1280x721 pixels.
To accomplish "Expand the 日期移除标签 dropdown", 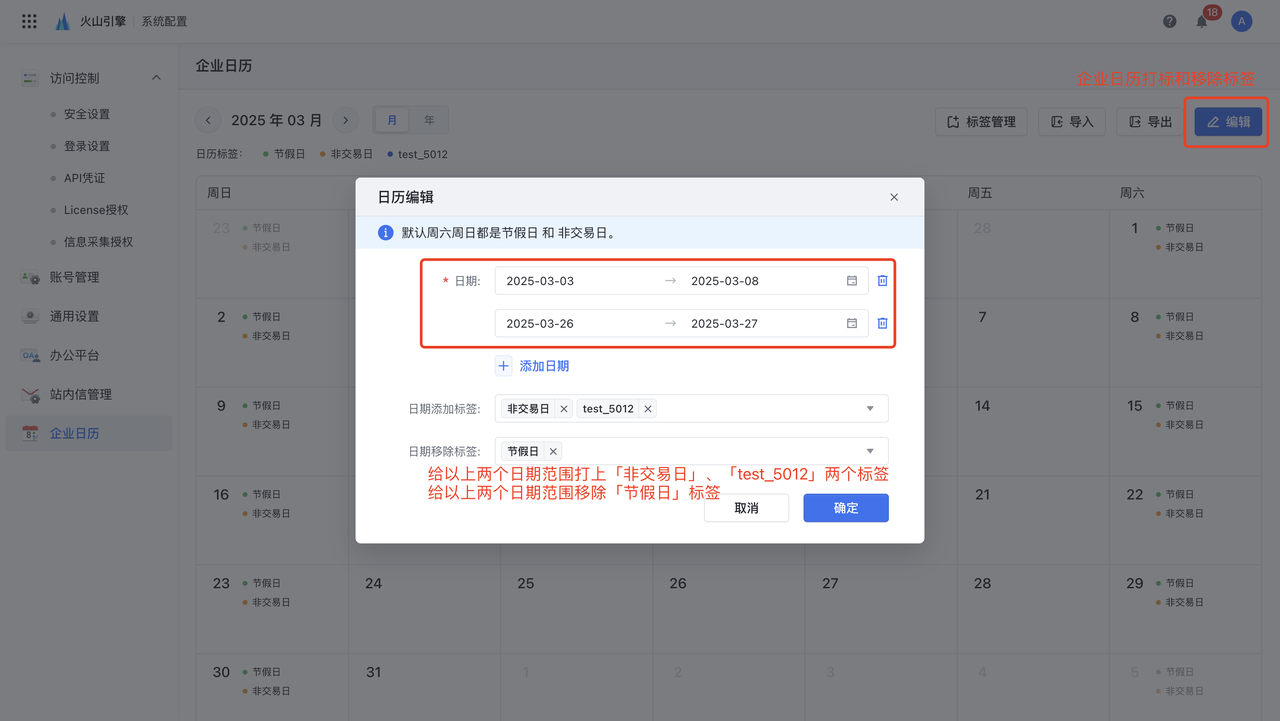I will [x=870, y=451].
